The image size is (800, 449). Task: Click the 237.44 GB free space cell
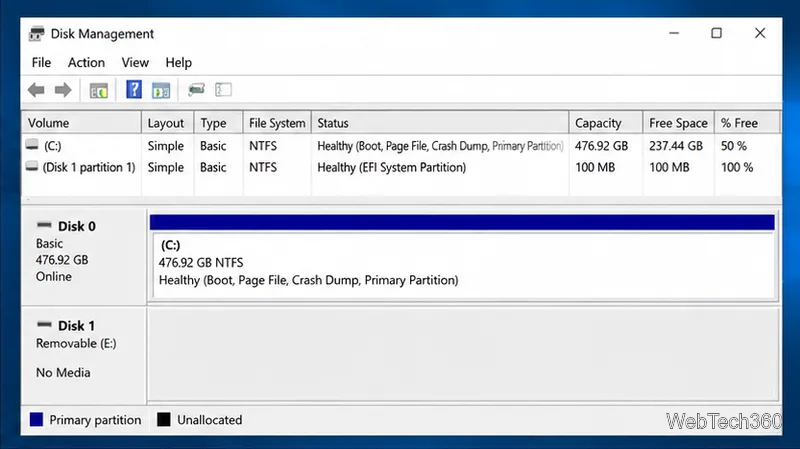click(x=676, y=146)
